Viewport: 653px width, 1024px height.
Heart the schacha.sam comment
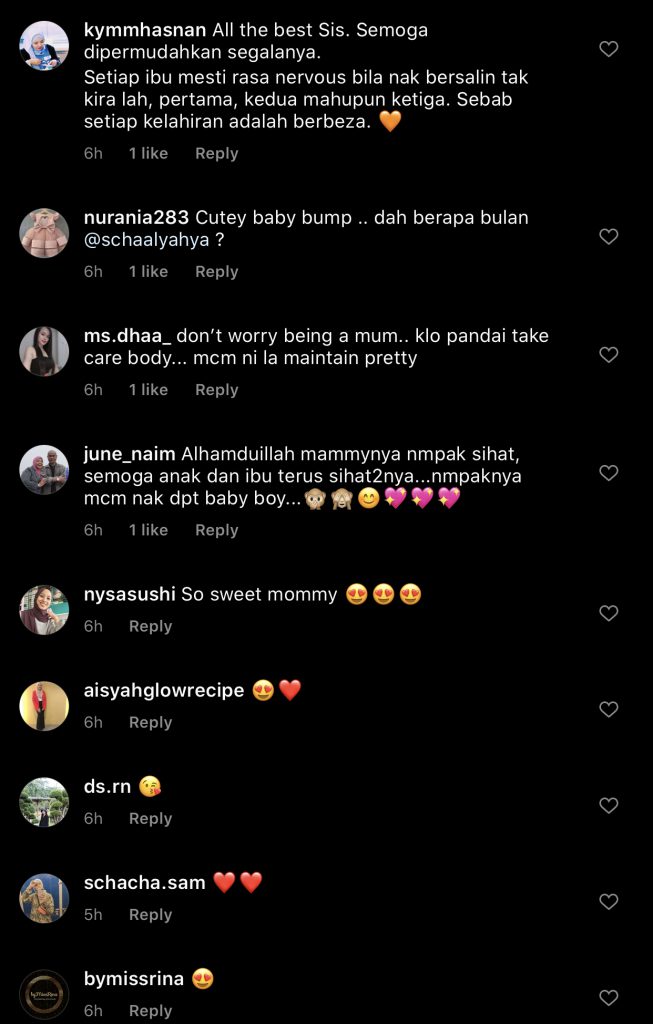point(609,901)
